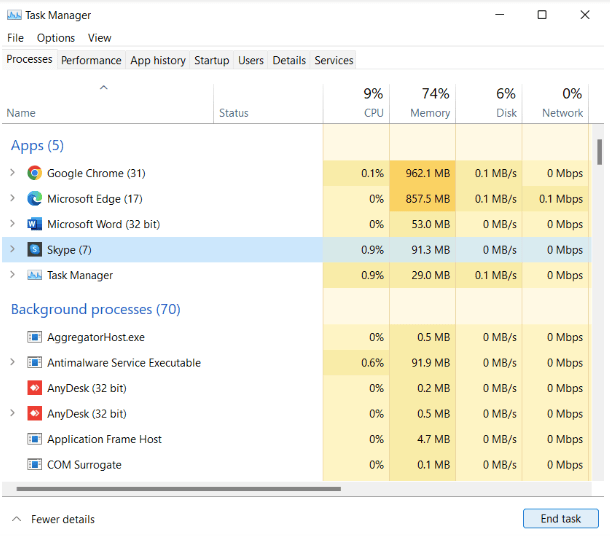Expand the Google Chrome process group
The width and height of the screenshot is (610, 536).
coord(12,172)
